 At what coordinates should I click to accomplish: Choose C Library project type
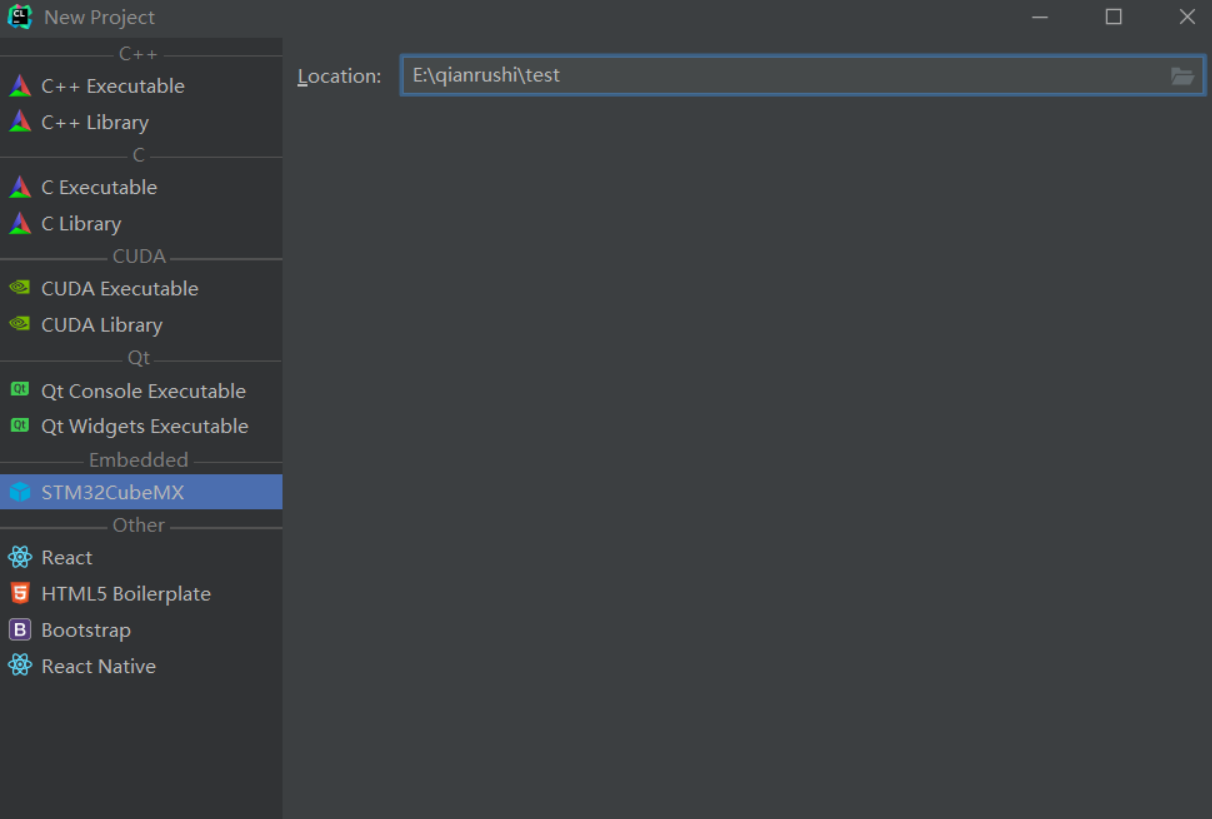[141, 223]
